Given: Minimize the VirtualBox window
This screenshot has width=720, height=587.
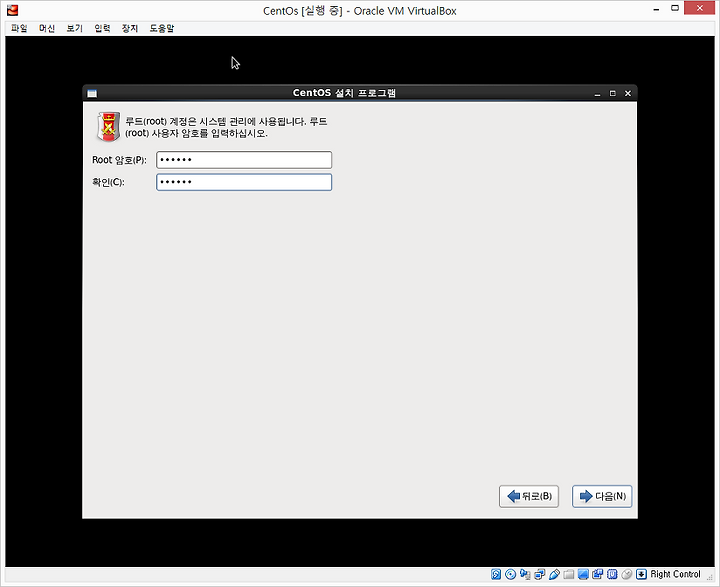Looking at the screenshot, I should click(657, 9).
